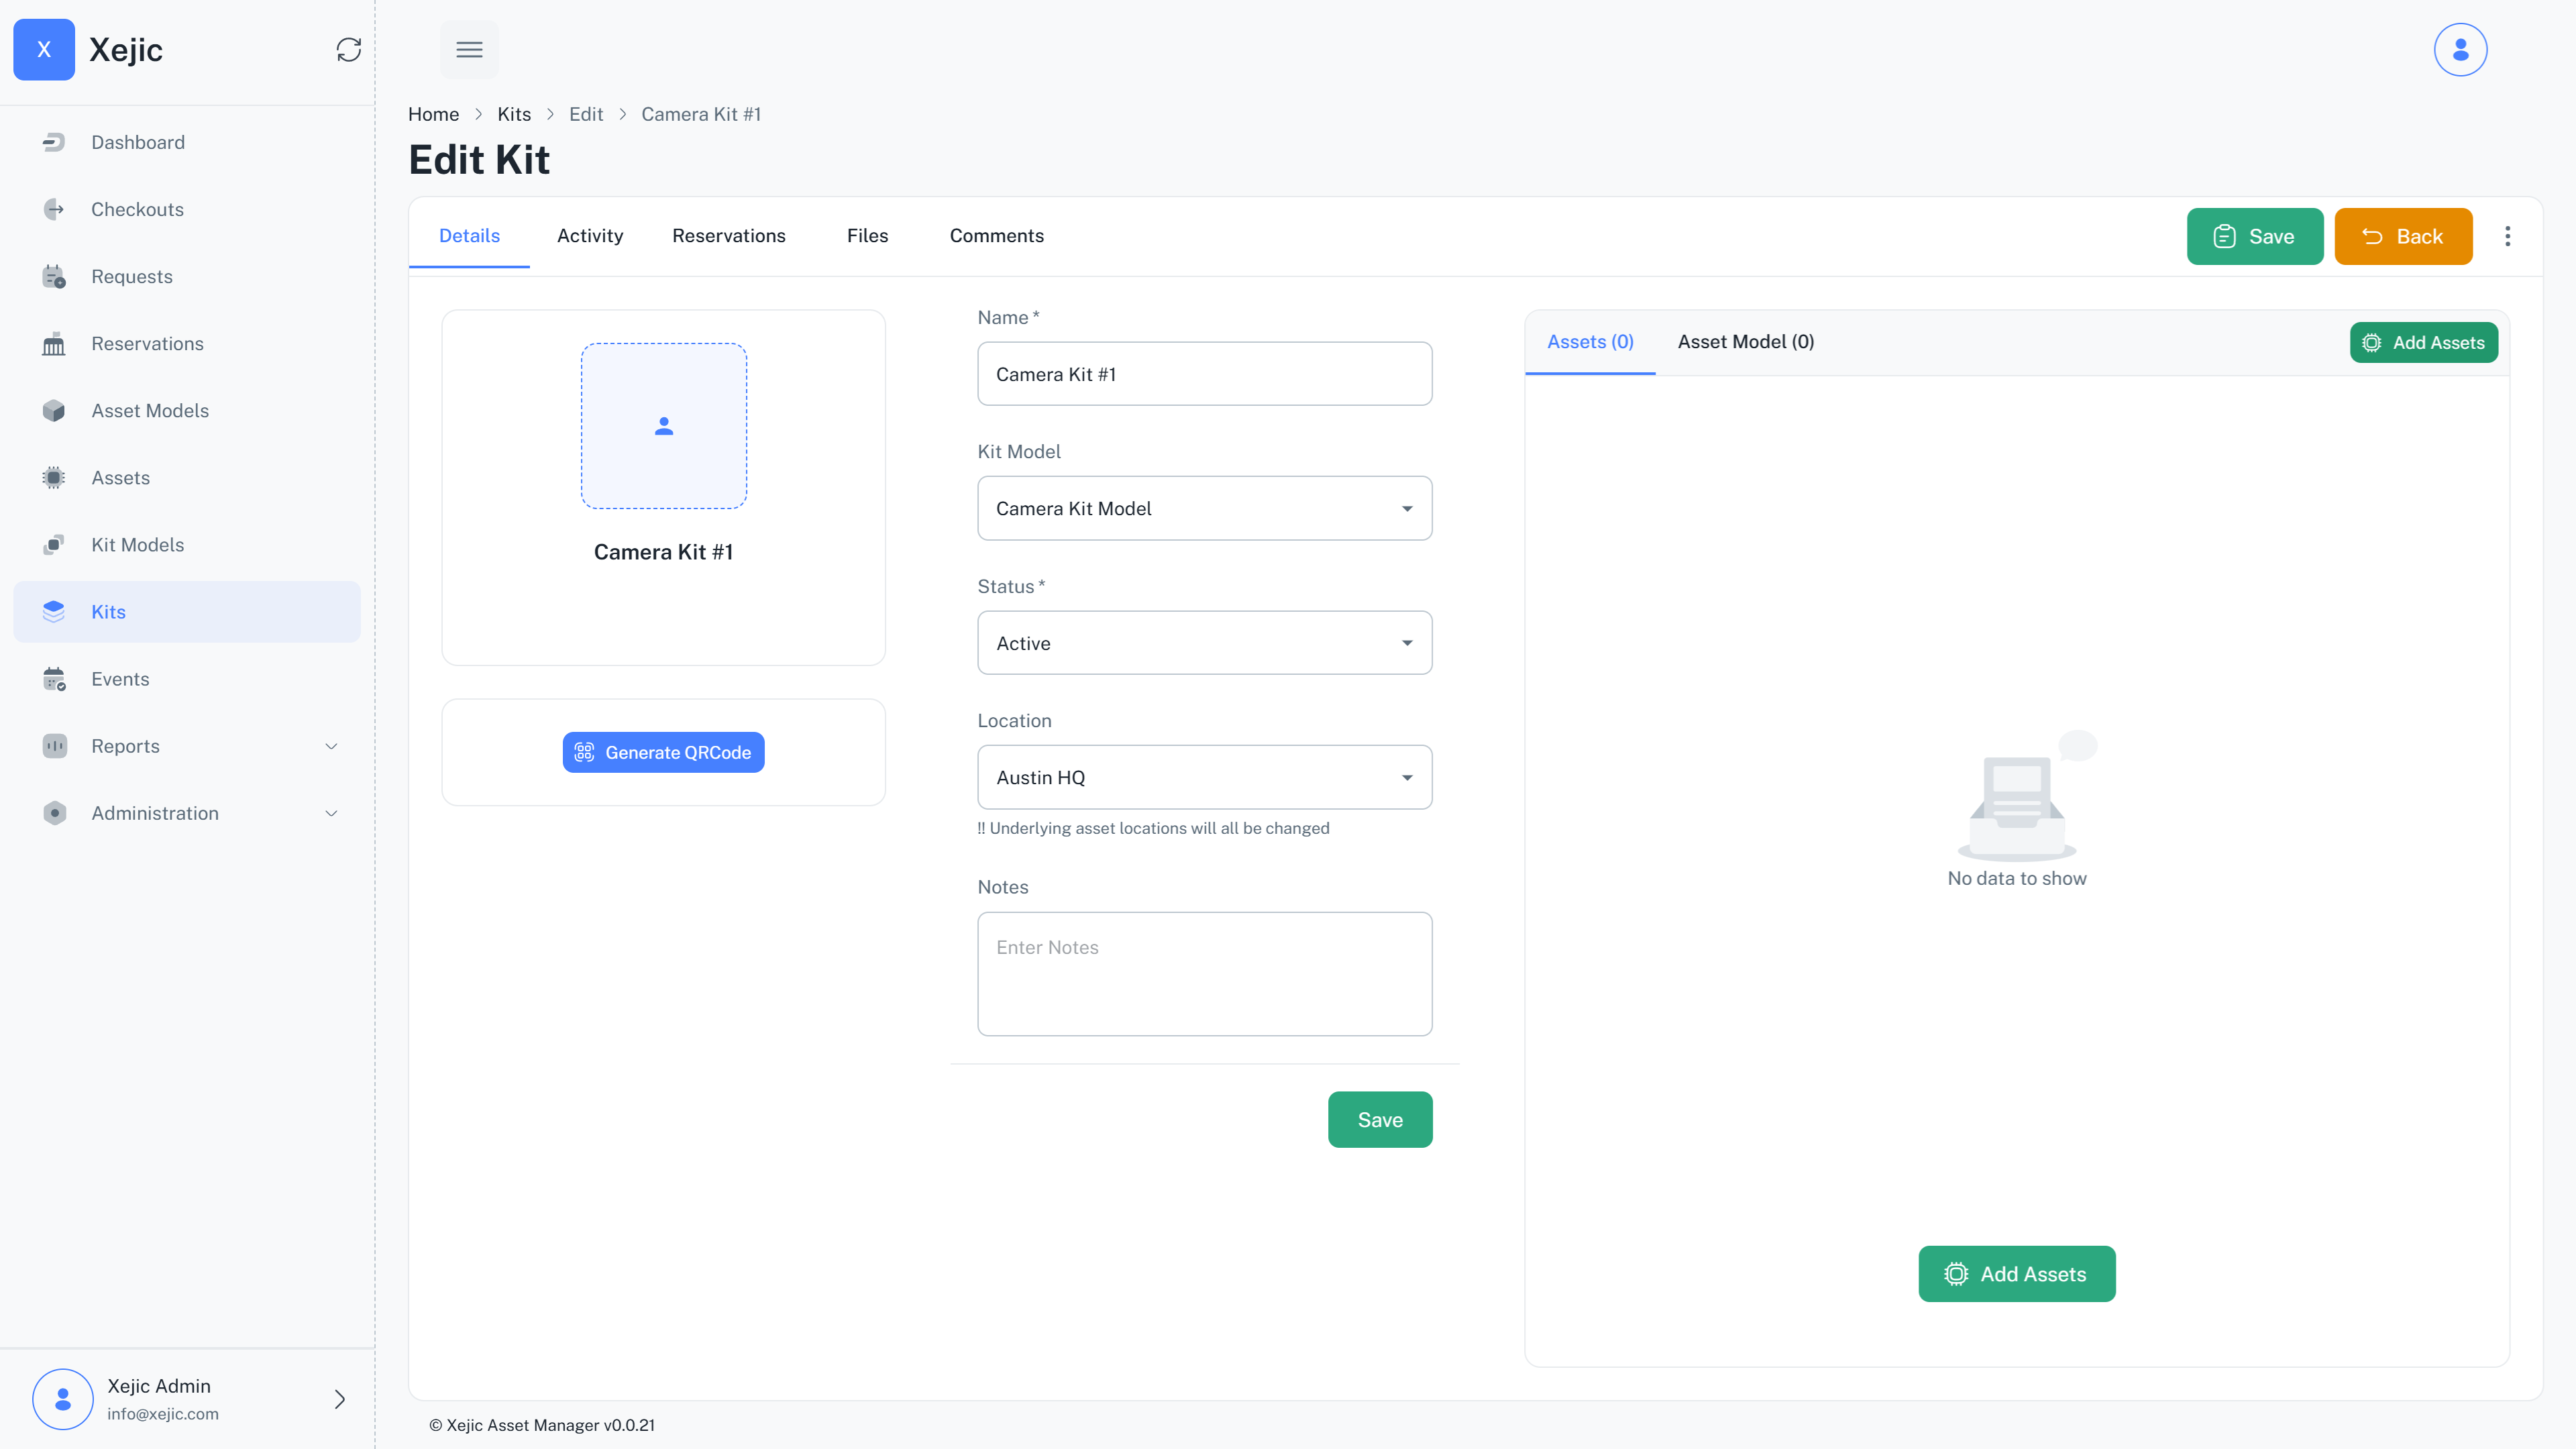Focus the Notes text area

tap(1204, 973)
